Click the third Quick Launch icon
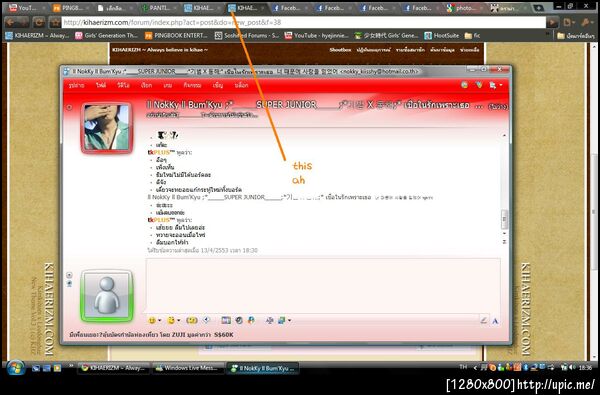 point(57,369)
